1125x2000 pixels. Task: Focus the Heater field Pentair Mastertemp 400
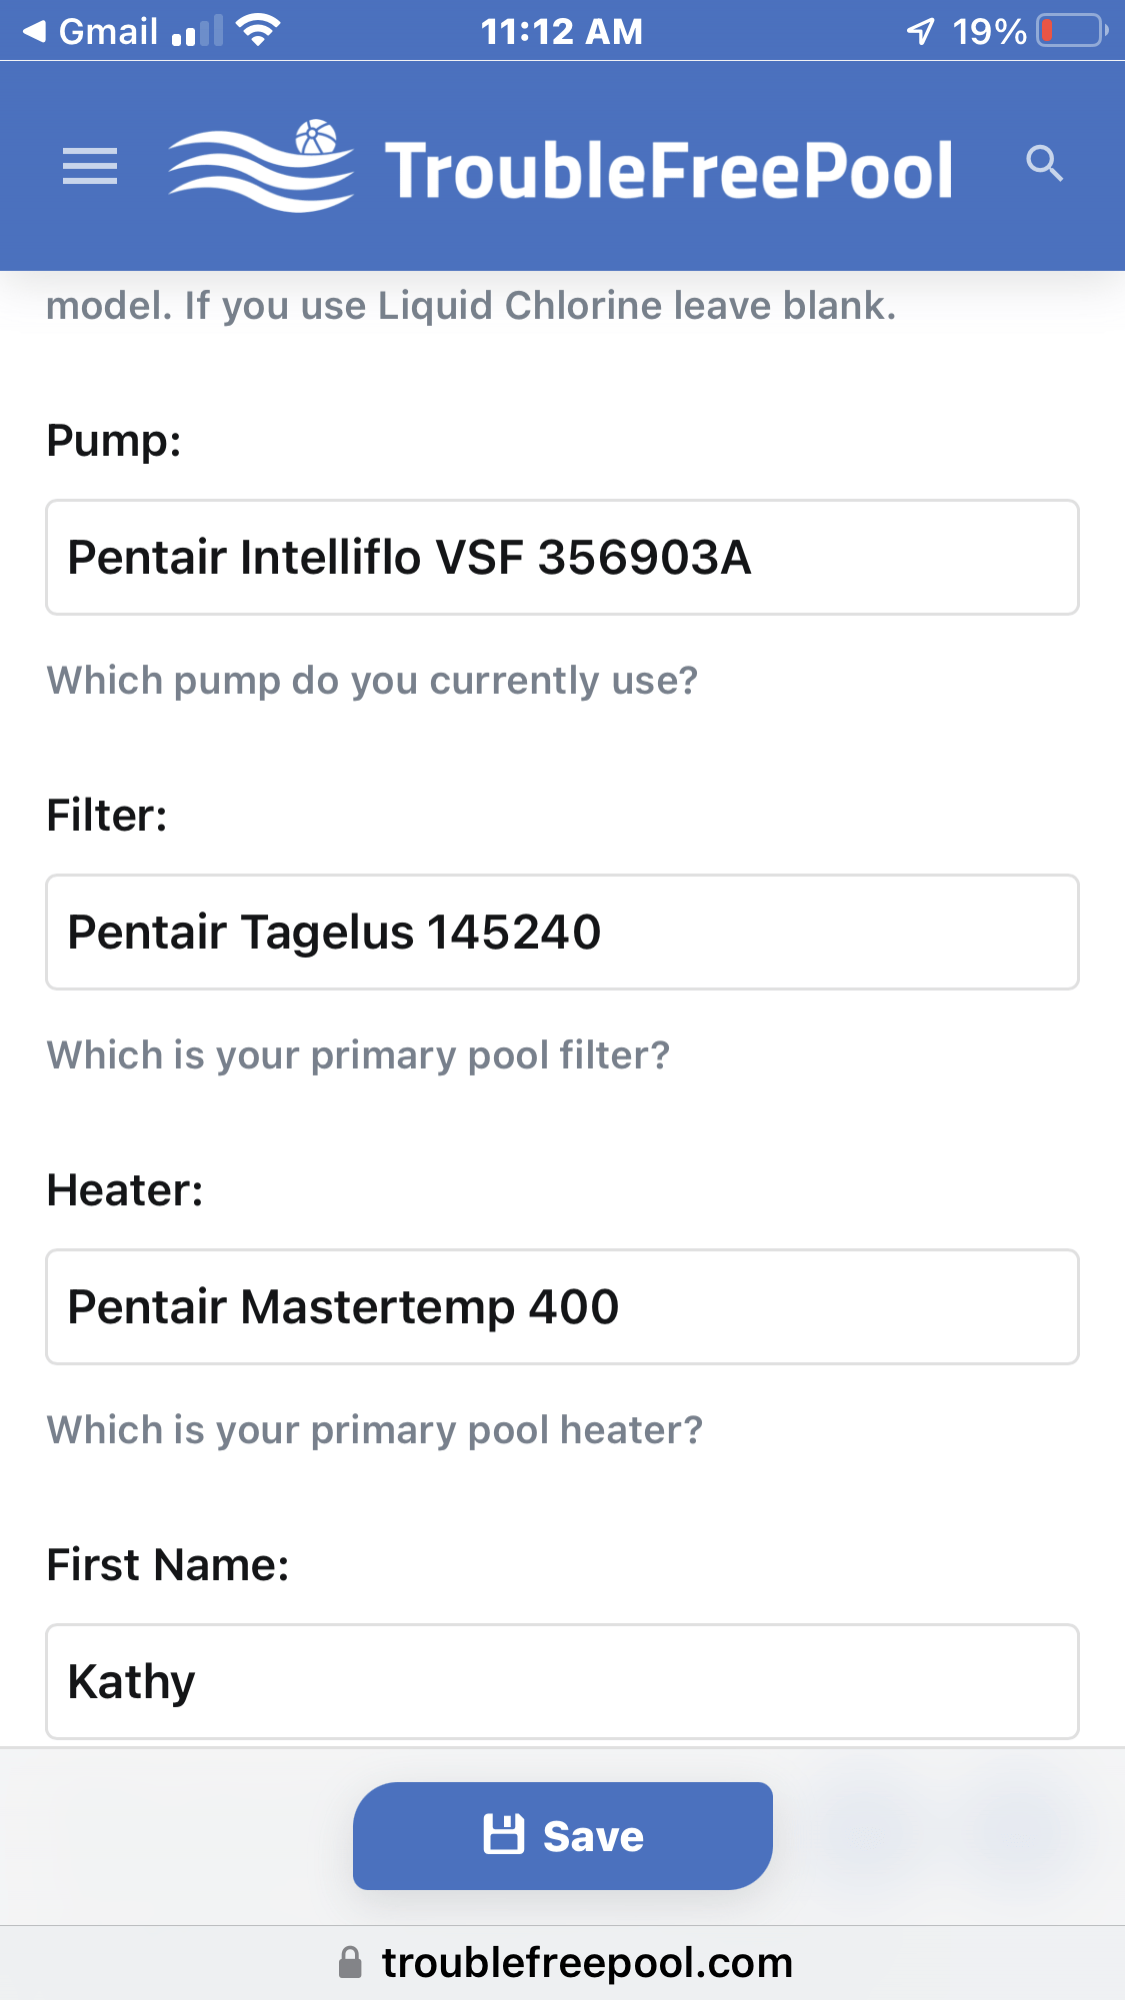click(x=562, y=1306)
